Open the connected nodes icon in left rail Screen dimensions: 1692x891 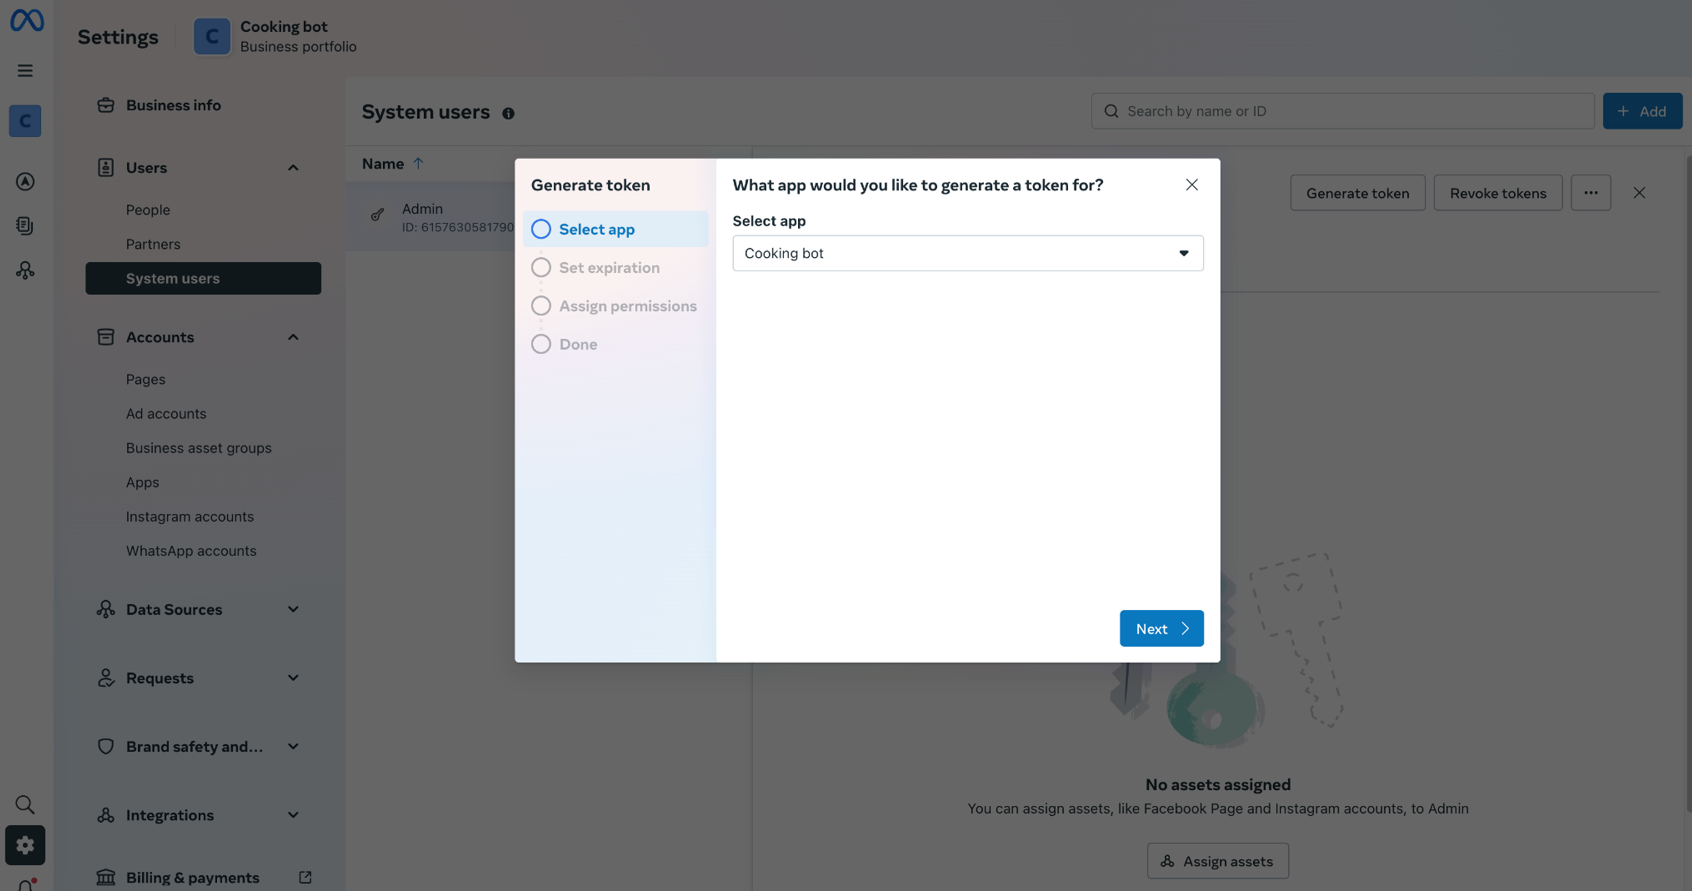[x=25, y=271]
